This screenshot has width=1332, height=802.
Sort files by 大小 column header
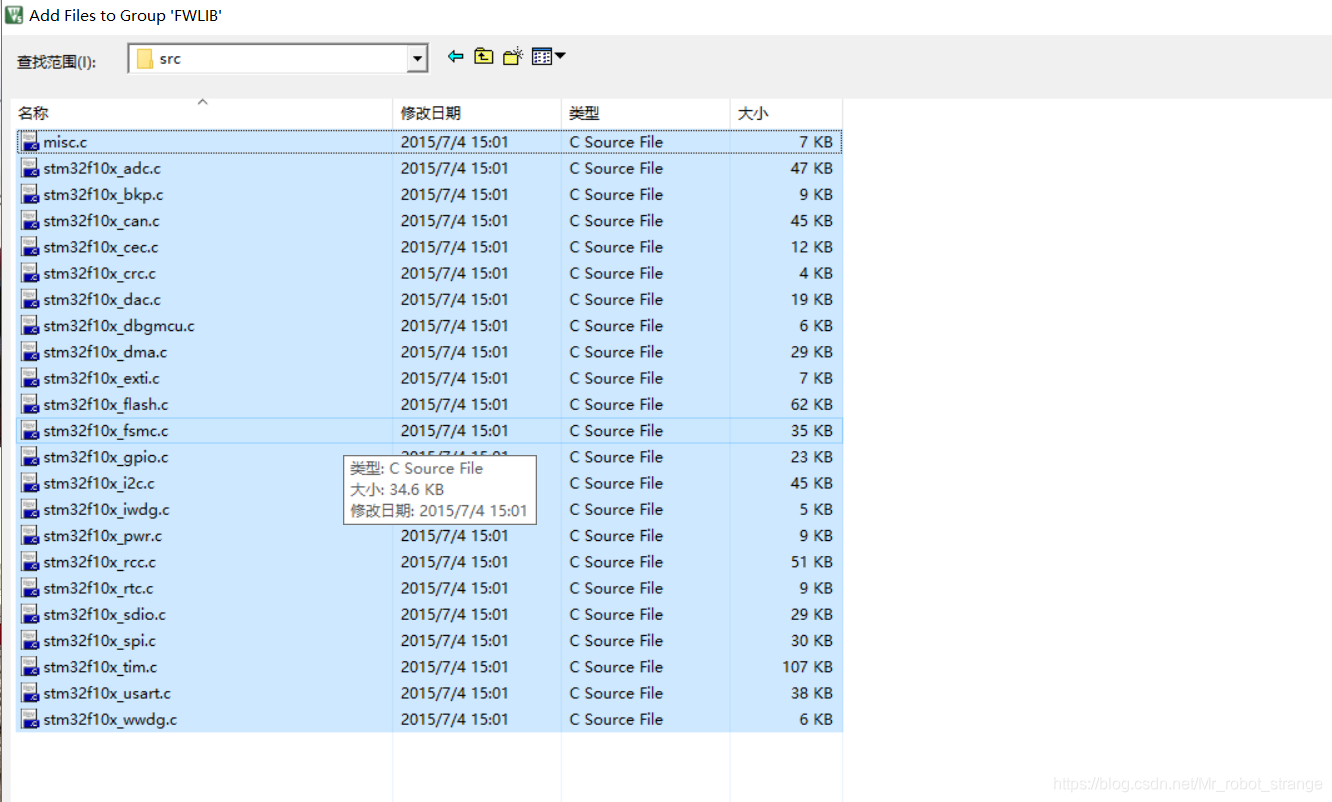coord(786,113)
